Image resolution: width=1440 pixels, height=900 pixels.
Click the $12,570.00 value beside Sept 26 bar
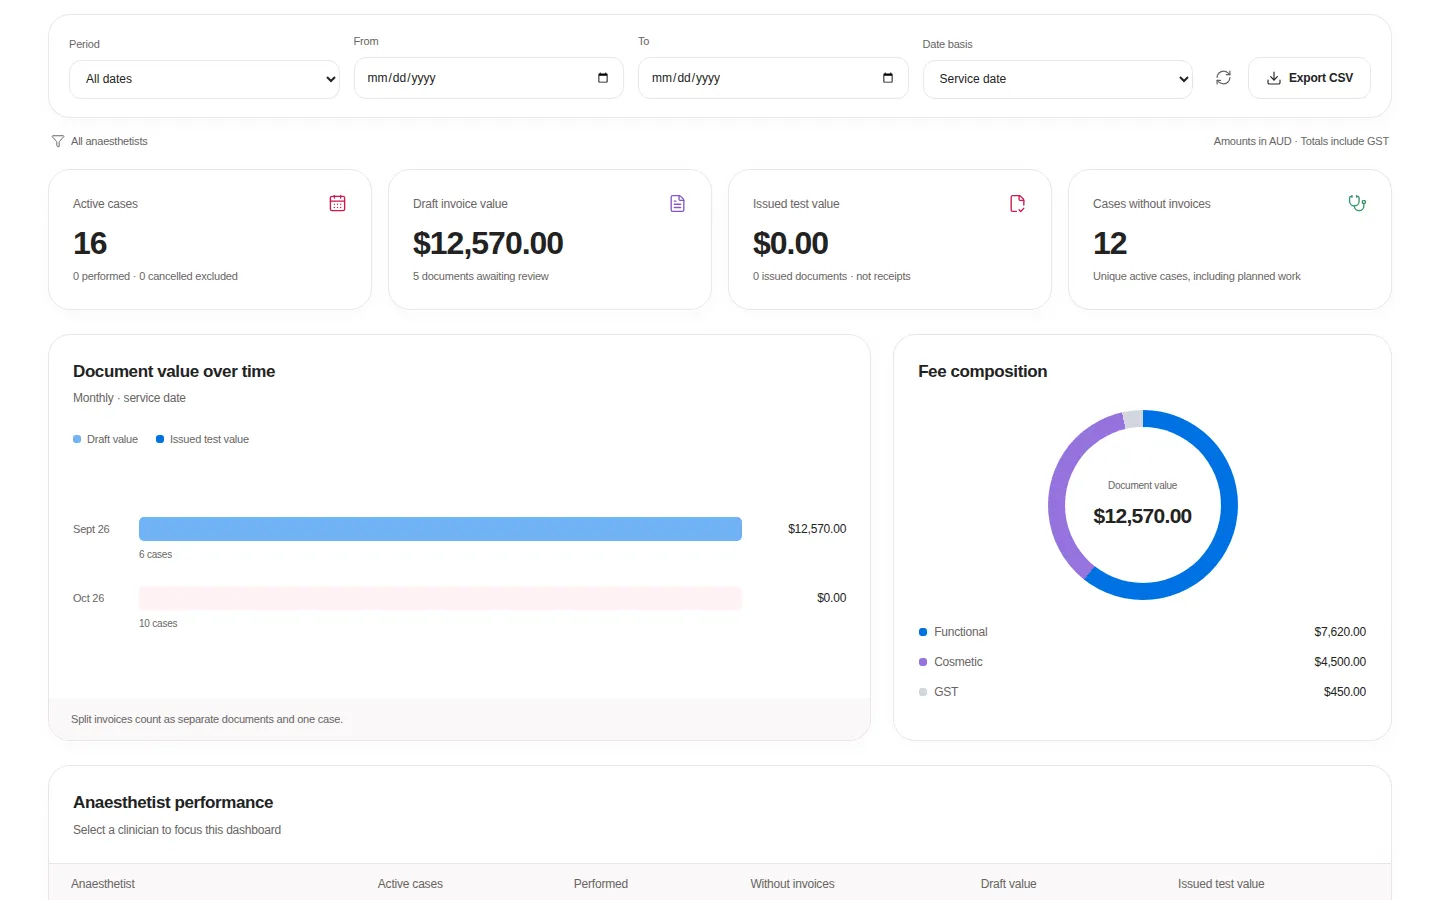click(x=817, y=529)
